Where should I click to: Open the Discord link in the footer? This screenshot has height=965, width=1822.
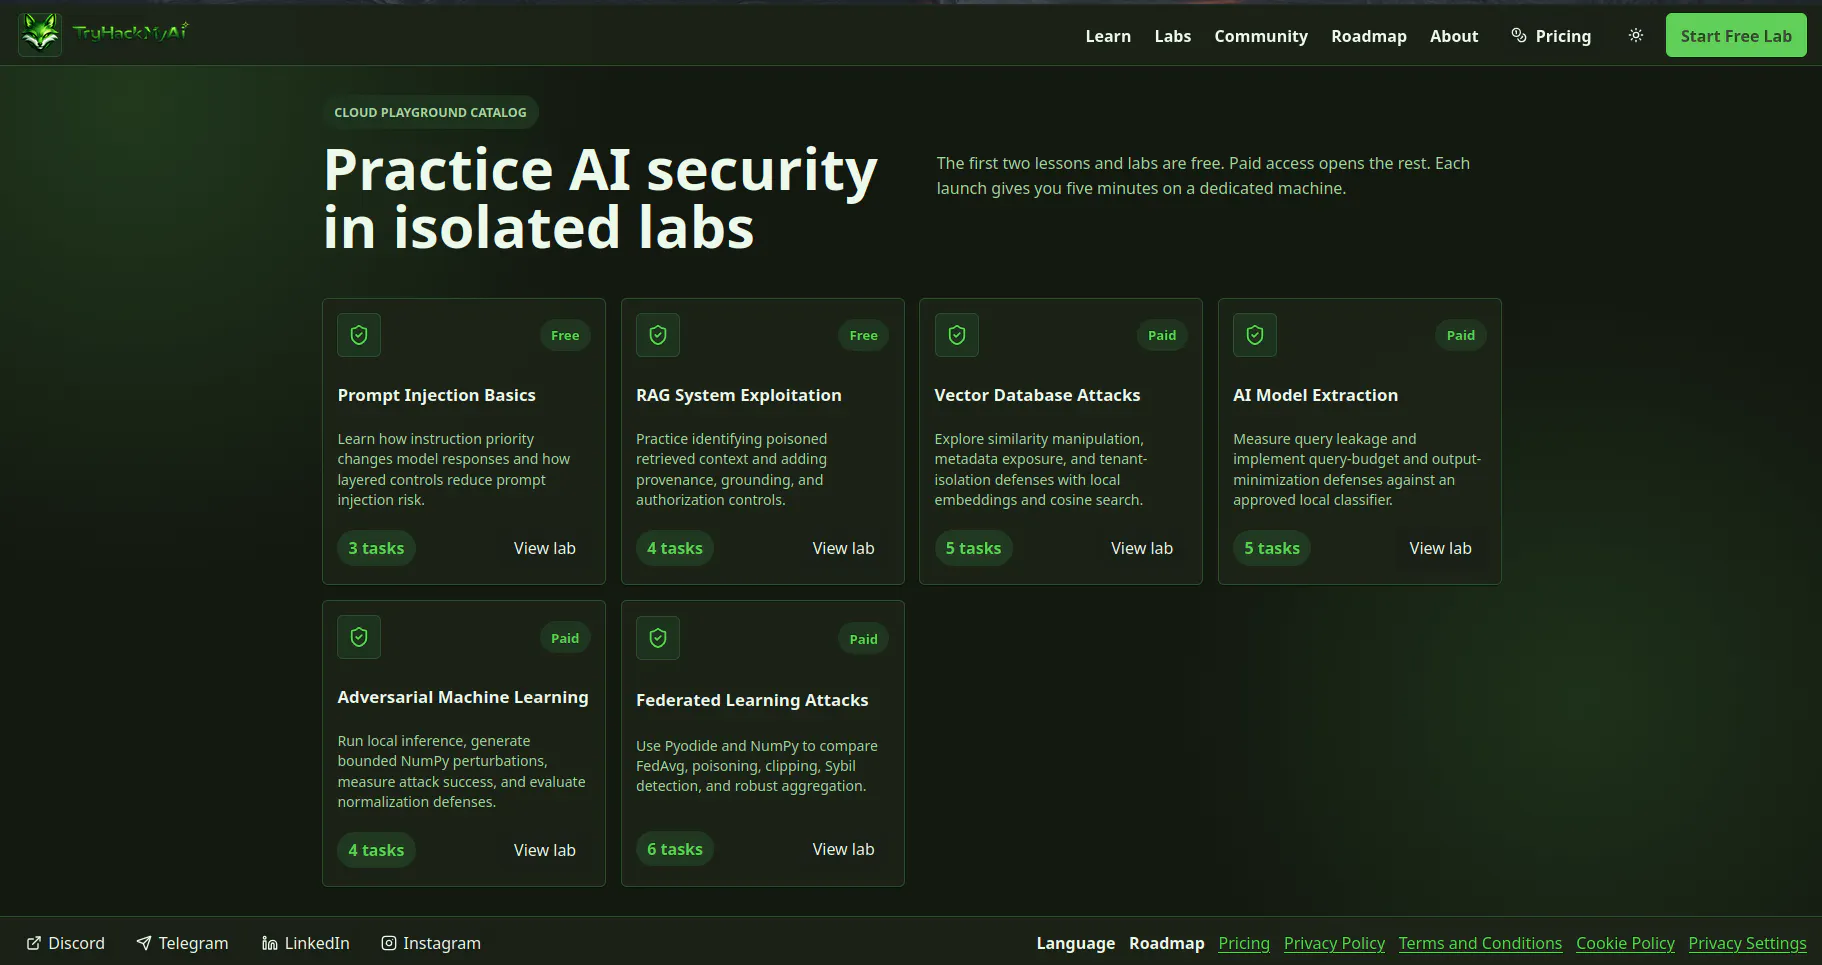66,943
